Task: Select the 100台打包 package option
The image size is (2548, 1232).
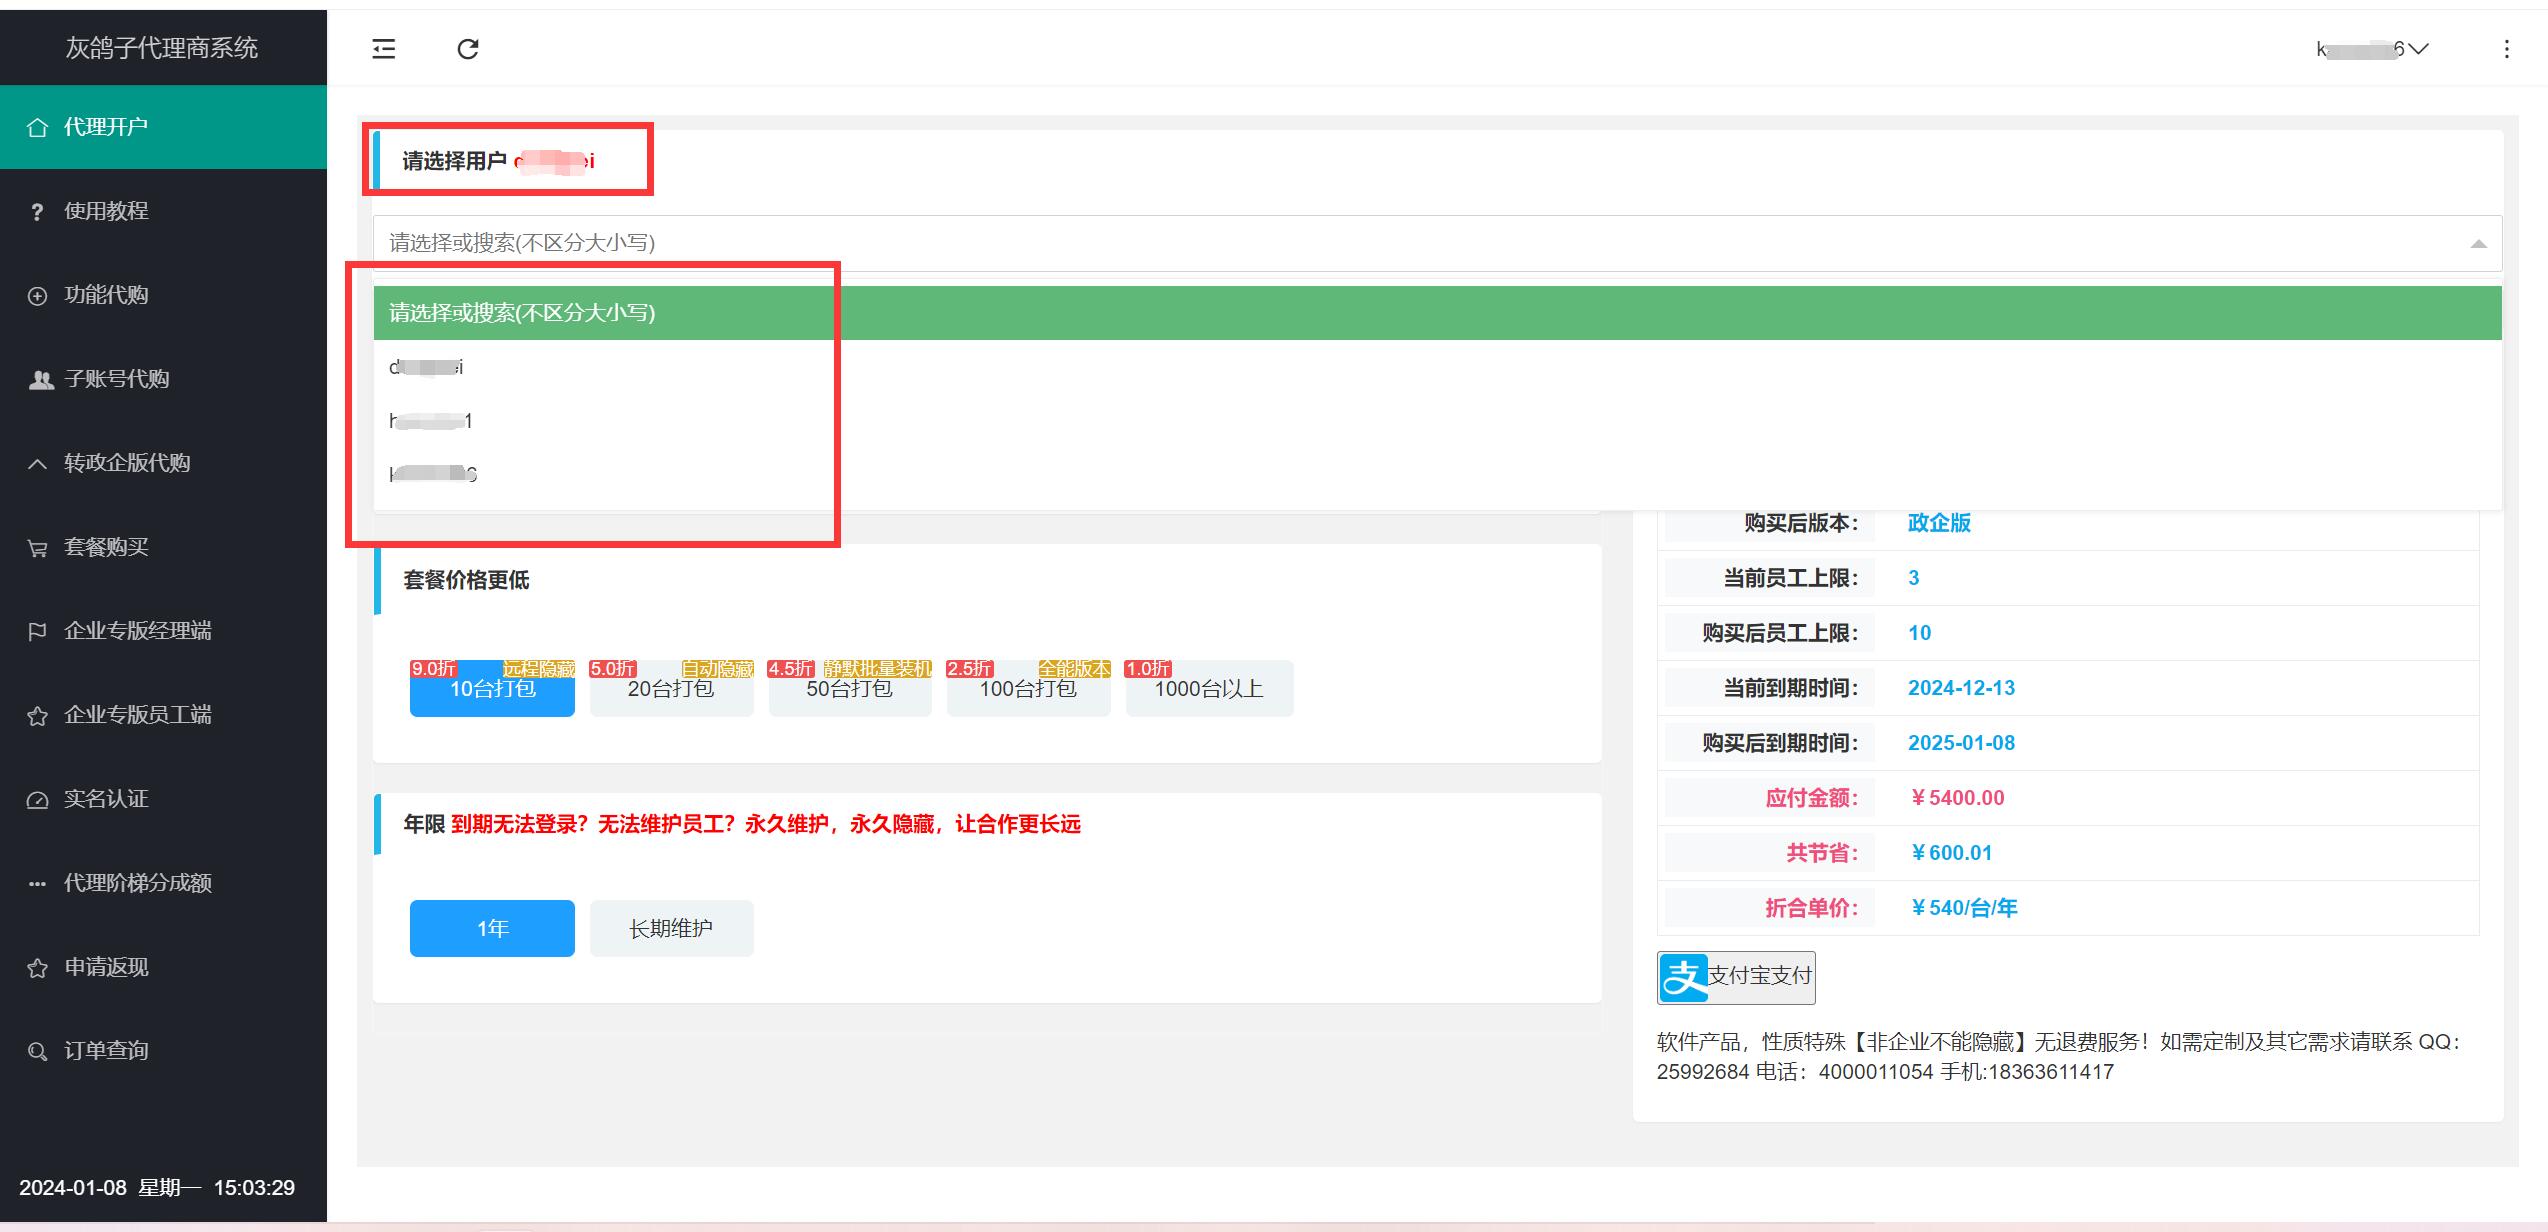Action: [x=1028, y=689]
